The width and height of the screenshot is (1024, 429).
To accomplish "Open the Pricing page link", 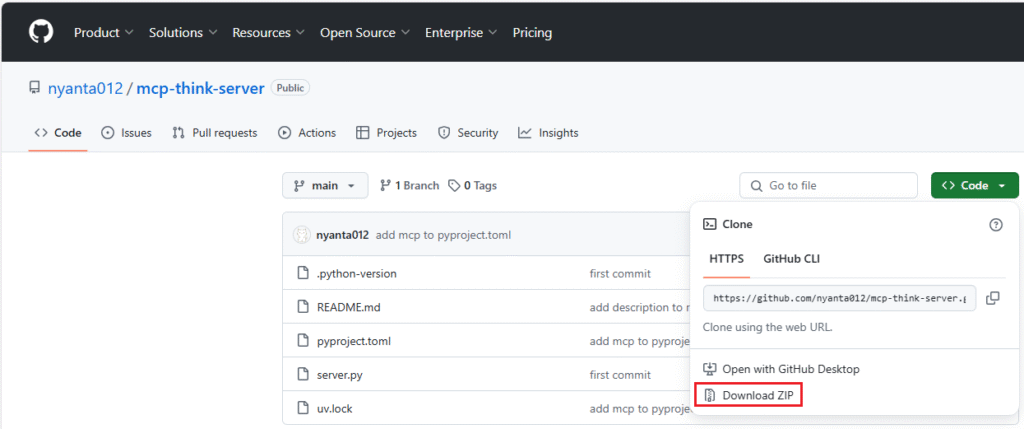I will point(532,33).
